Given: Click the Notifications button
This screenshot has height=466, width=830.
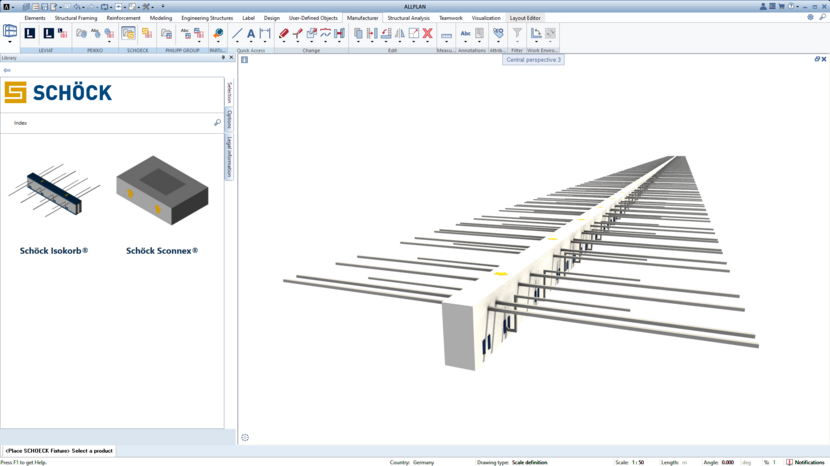Looking at the screenshot, I should [x=805, y=462].
